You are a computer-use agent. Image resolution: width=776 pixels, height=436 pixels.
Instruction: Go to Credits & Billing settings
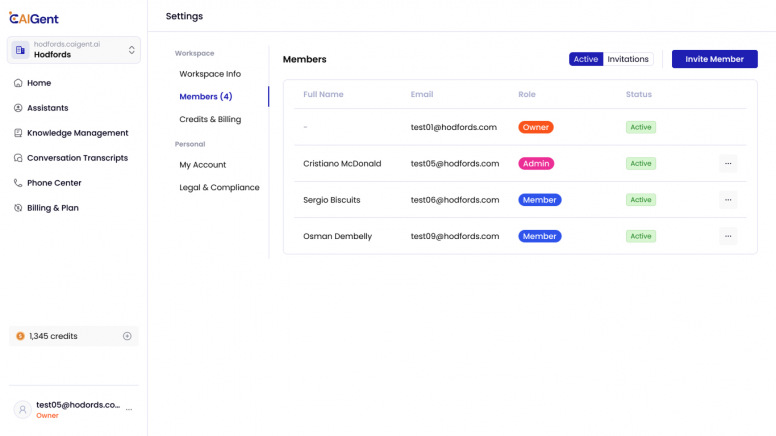pyautogui.click(x=210, y=119)
